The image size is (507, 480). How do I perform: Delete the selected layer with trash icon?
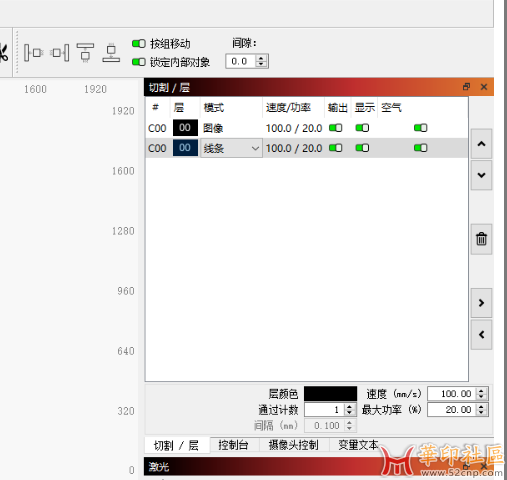point(481,239)
